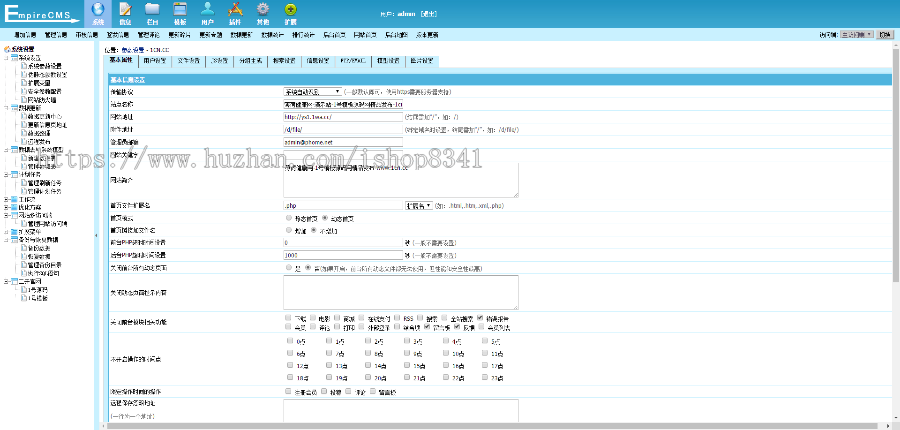Viewport: 900px width, 430px height.
Task: Click the green 扩展 plus icon
Action: click(290, 12)
